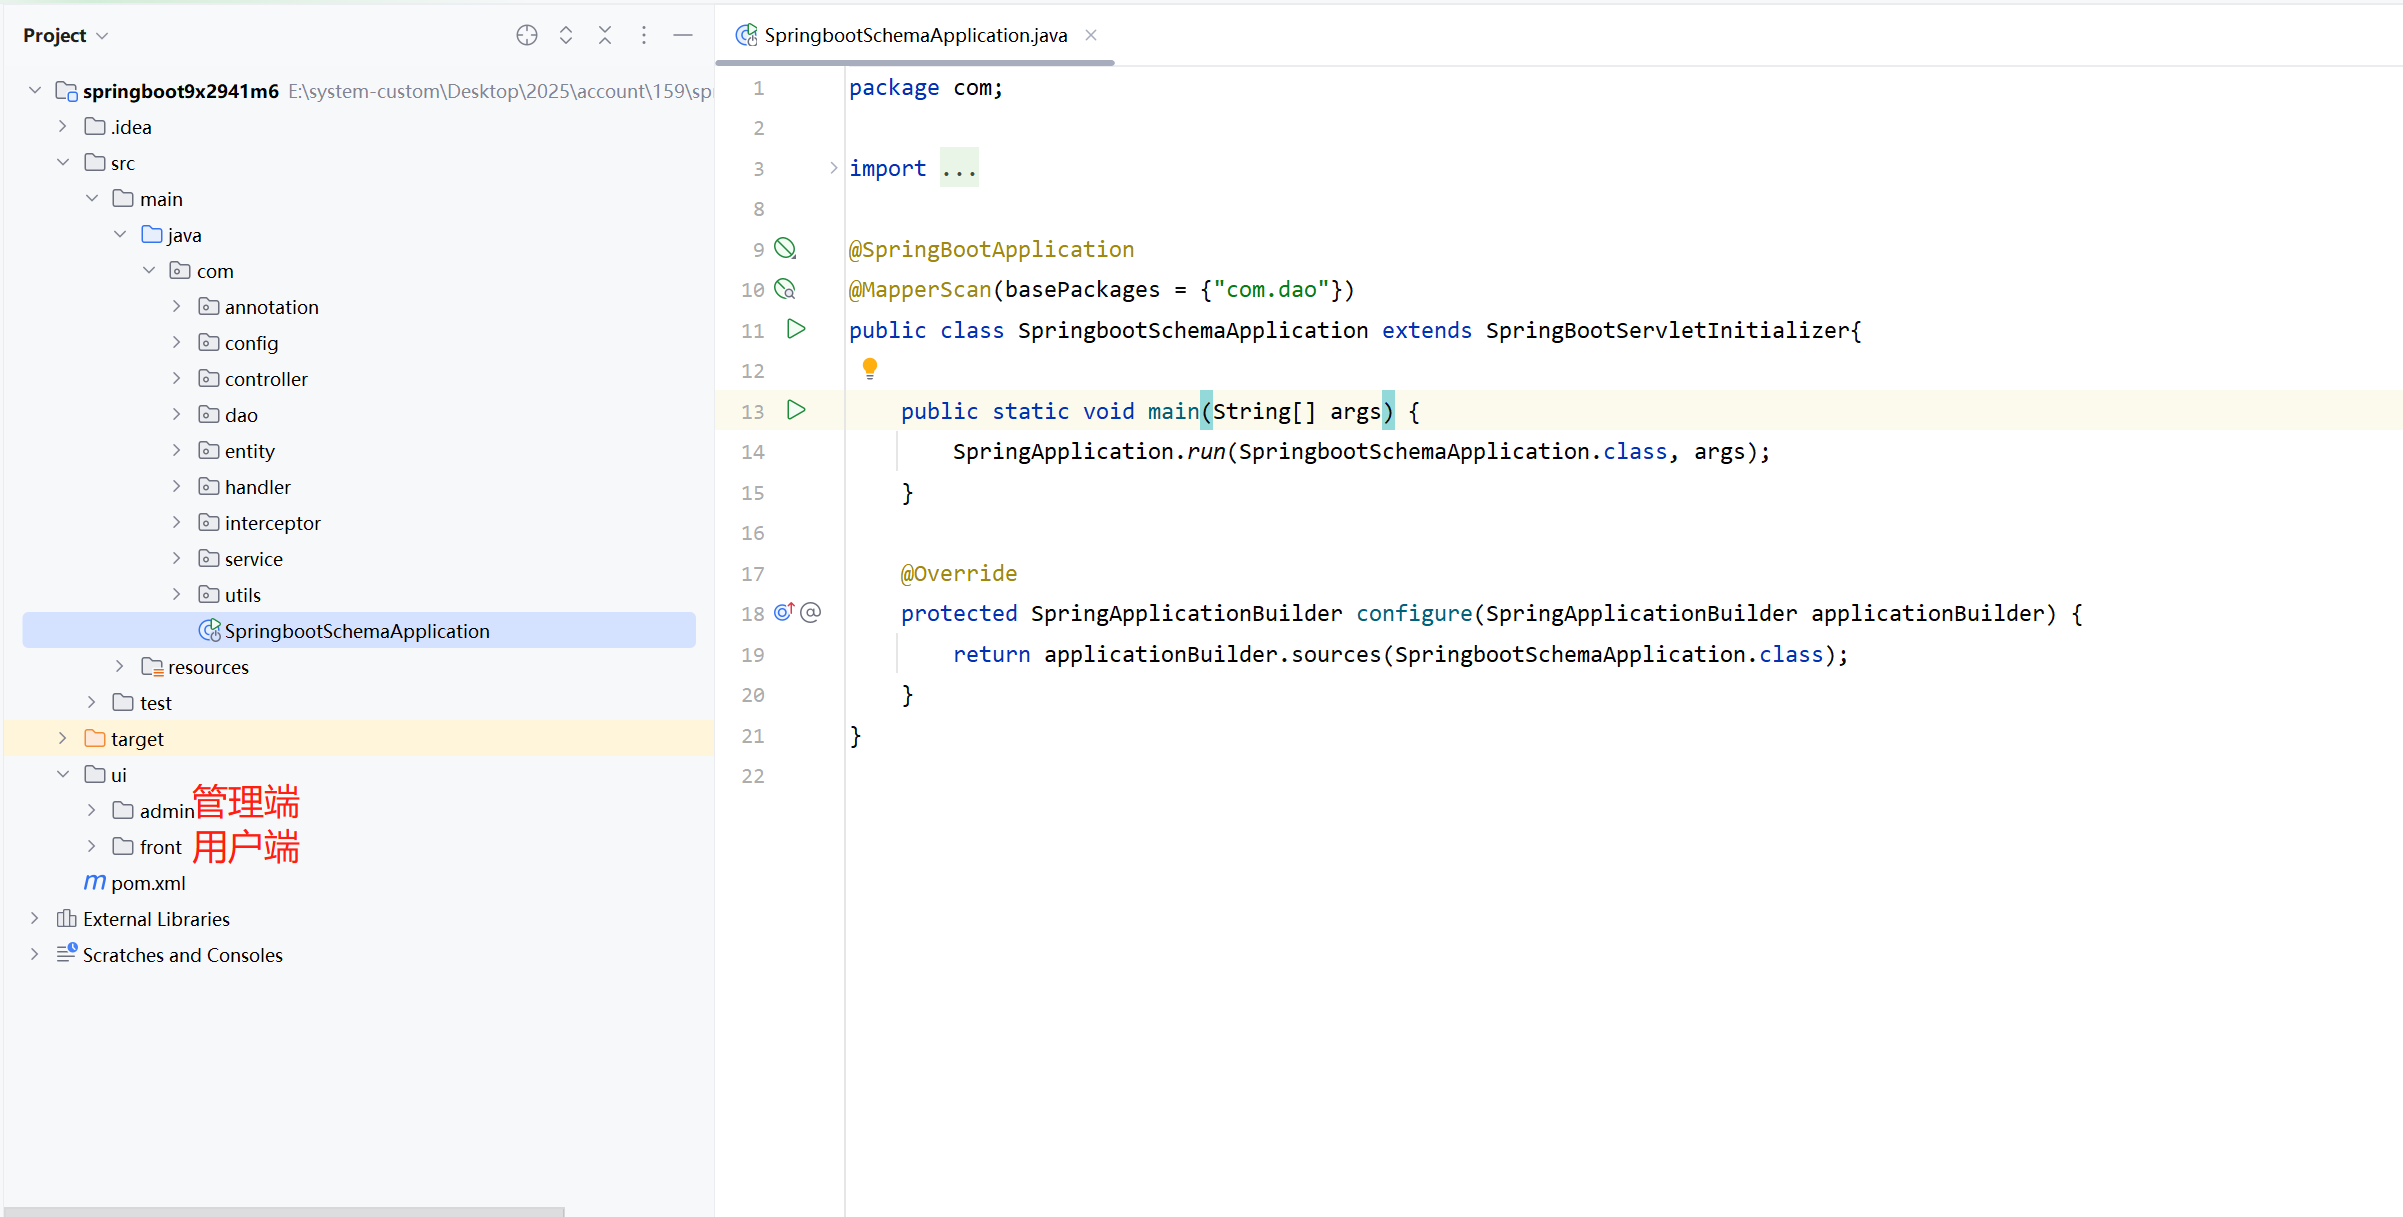Click the Select Opened File crosshair icon
This screenshot has width=2403, height=1217.
click(x=527, y=35)
